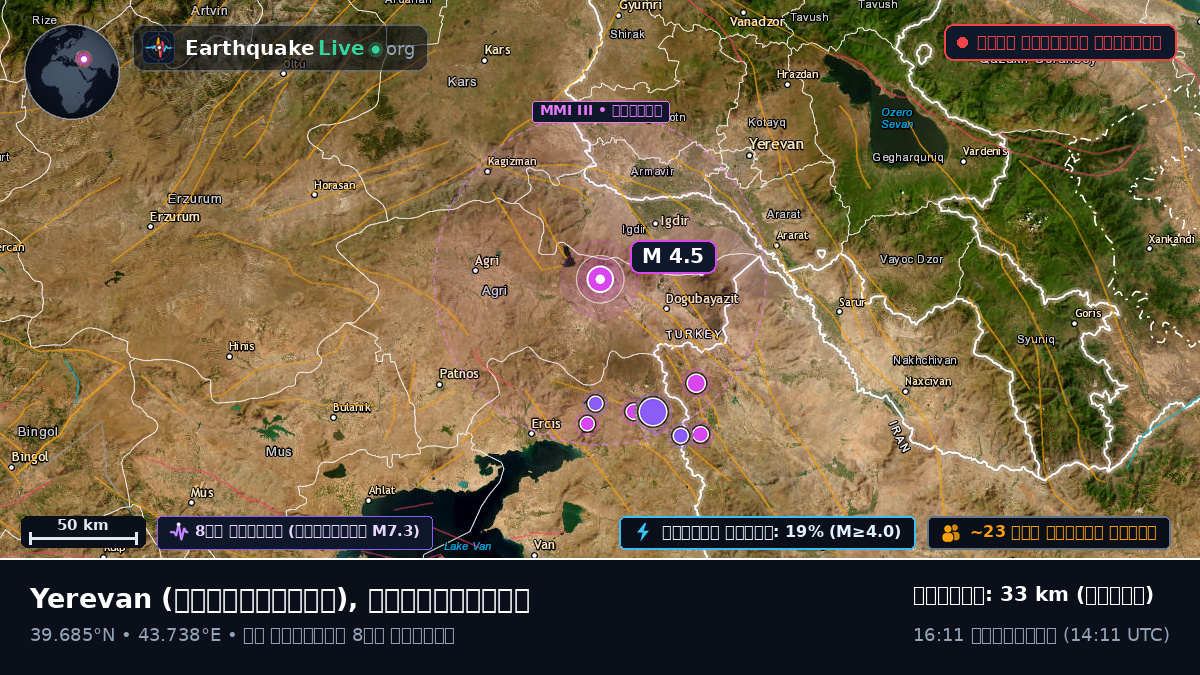Click the Lake Van water label
1200x675 pixels.
468,546
